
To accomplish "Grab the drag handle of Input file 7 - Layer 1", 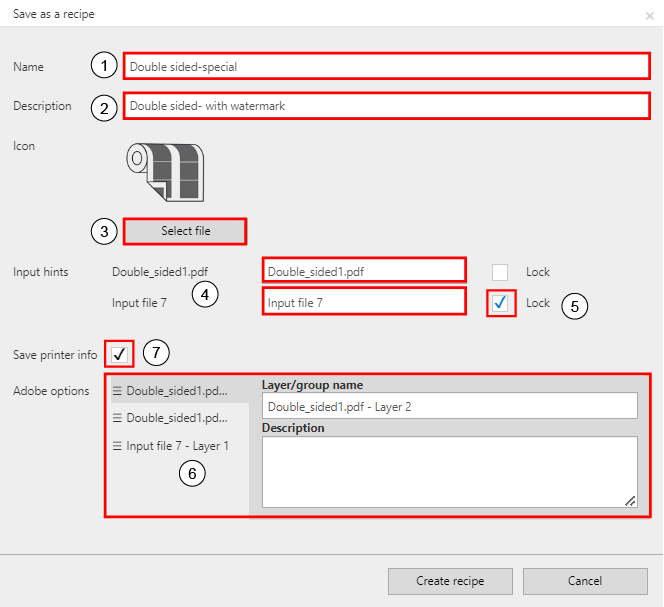I will [117, 446].
